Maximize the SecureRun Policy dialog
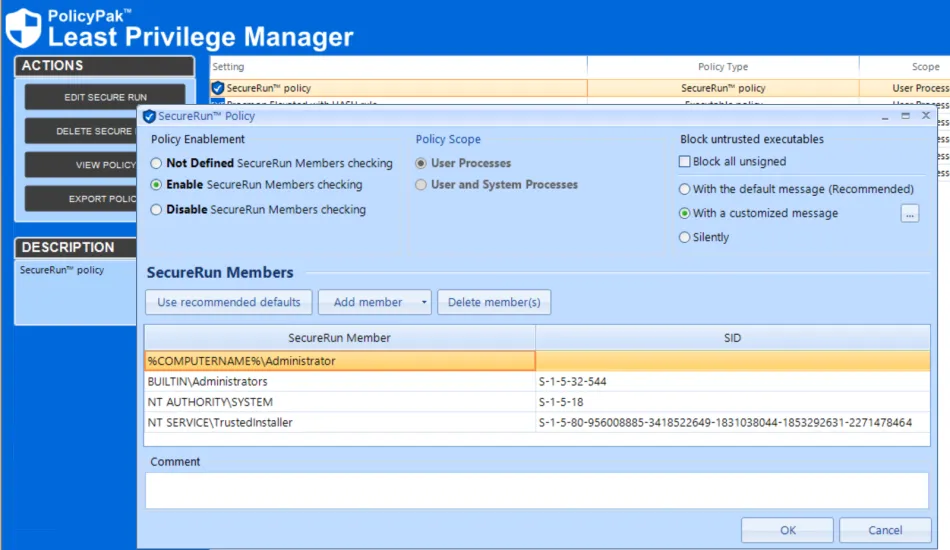The width and height of the screenshot is (950, 550). coord(906,116)
